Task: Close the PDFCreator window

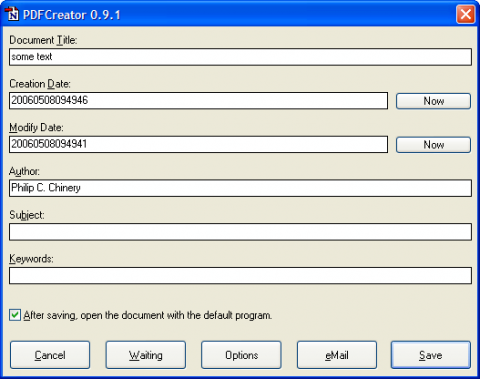Action: 465,14
